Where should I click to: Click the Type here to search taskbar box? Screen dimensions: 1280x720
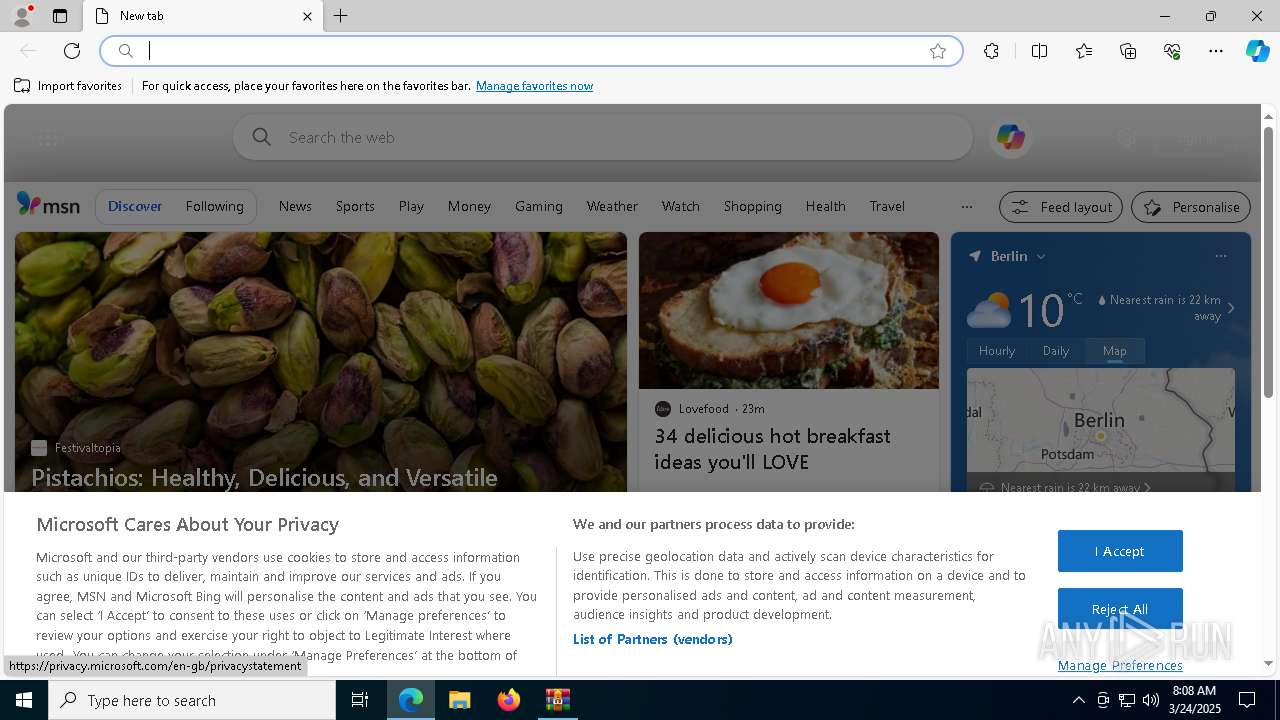click(x=192, y=700)
